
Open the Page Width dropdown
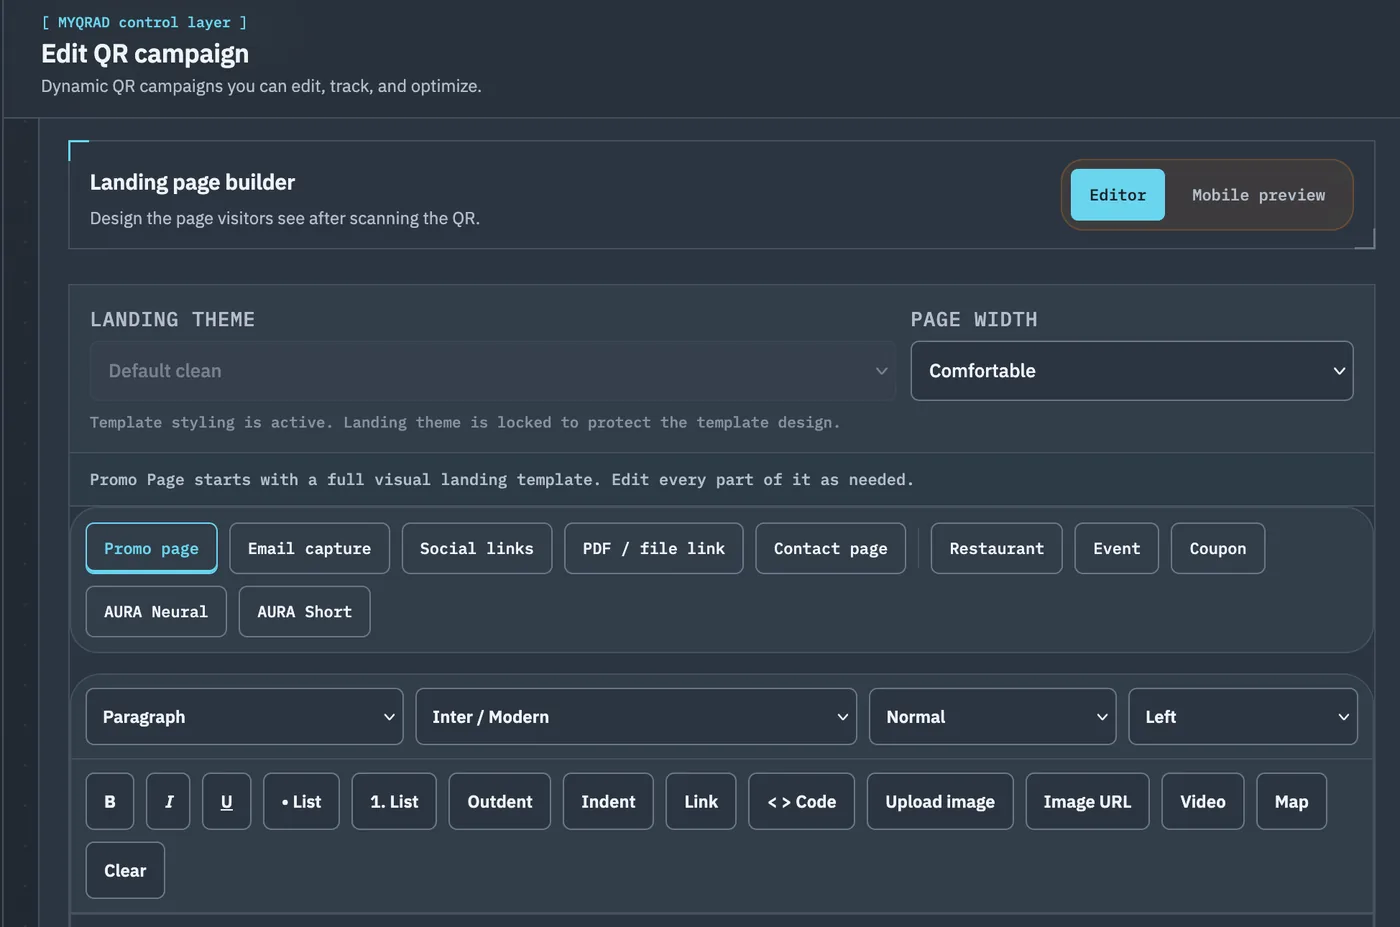point(1131,371)
